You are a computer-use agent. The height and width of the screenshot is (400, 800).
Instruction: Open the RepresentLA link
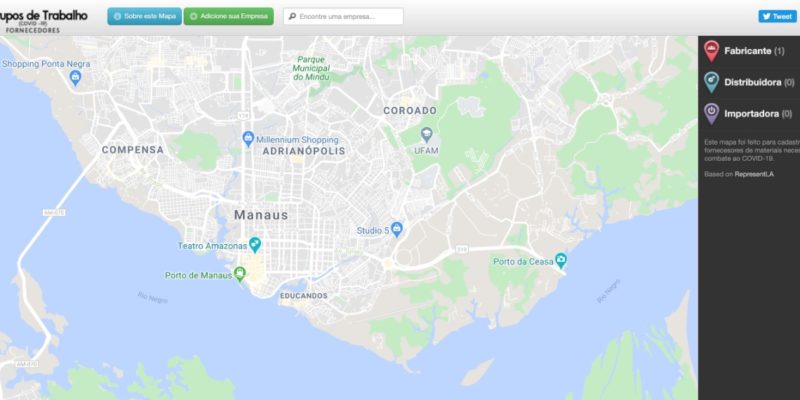754,174
